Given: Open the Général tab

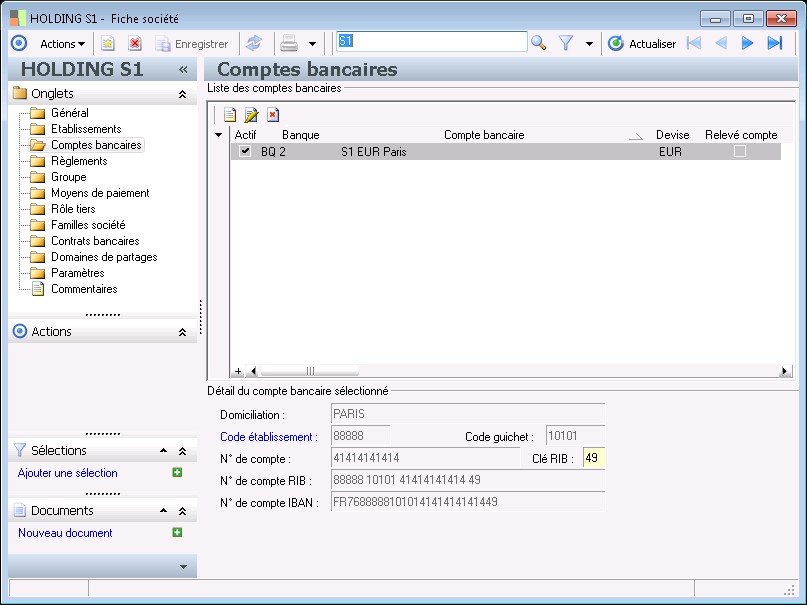Looking at the screenshot, I should tap(69, 113).
